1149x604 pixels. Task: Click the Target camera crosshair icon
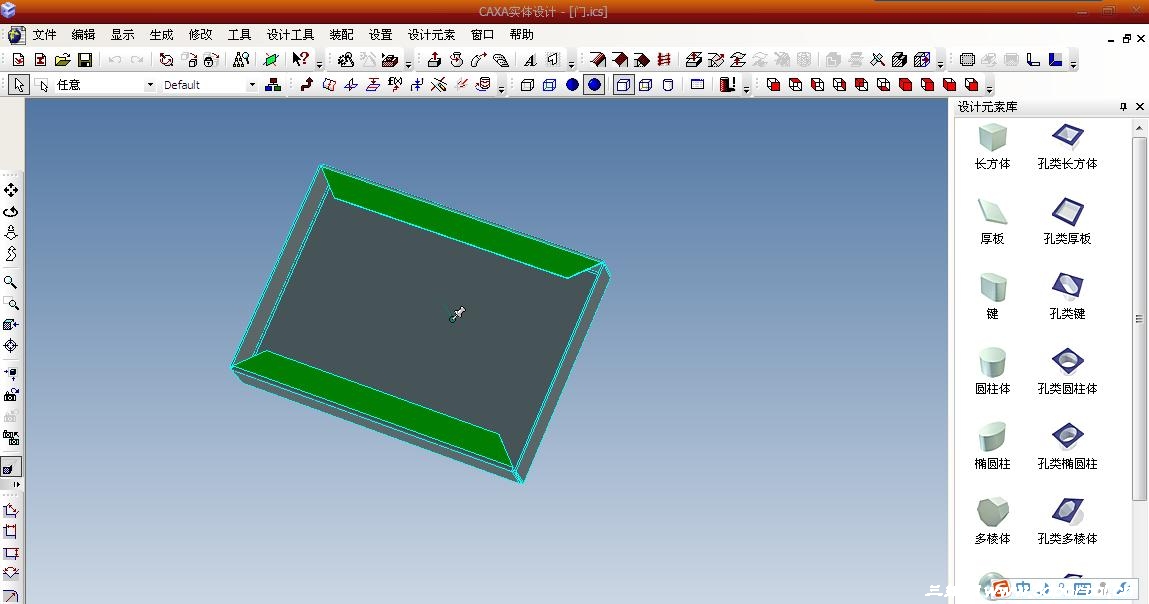11,346
